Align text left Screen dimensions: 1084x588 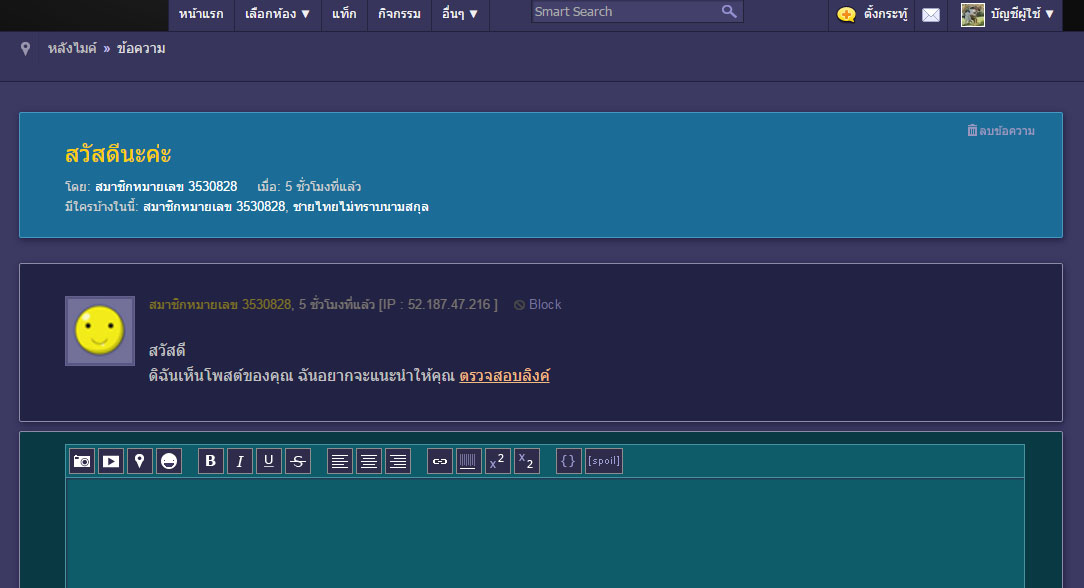click(x=339, y=461)
